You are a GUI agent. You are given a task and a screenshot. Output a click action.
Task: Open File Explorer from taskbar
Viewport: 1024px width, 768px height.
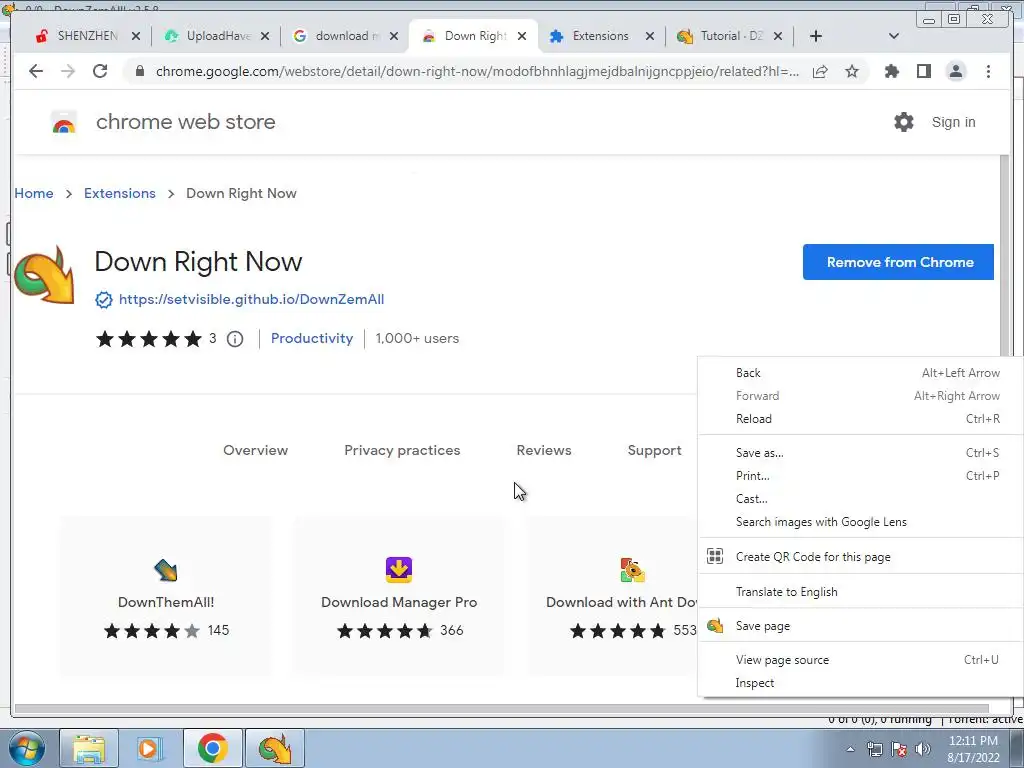coord(89,749)
